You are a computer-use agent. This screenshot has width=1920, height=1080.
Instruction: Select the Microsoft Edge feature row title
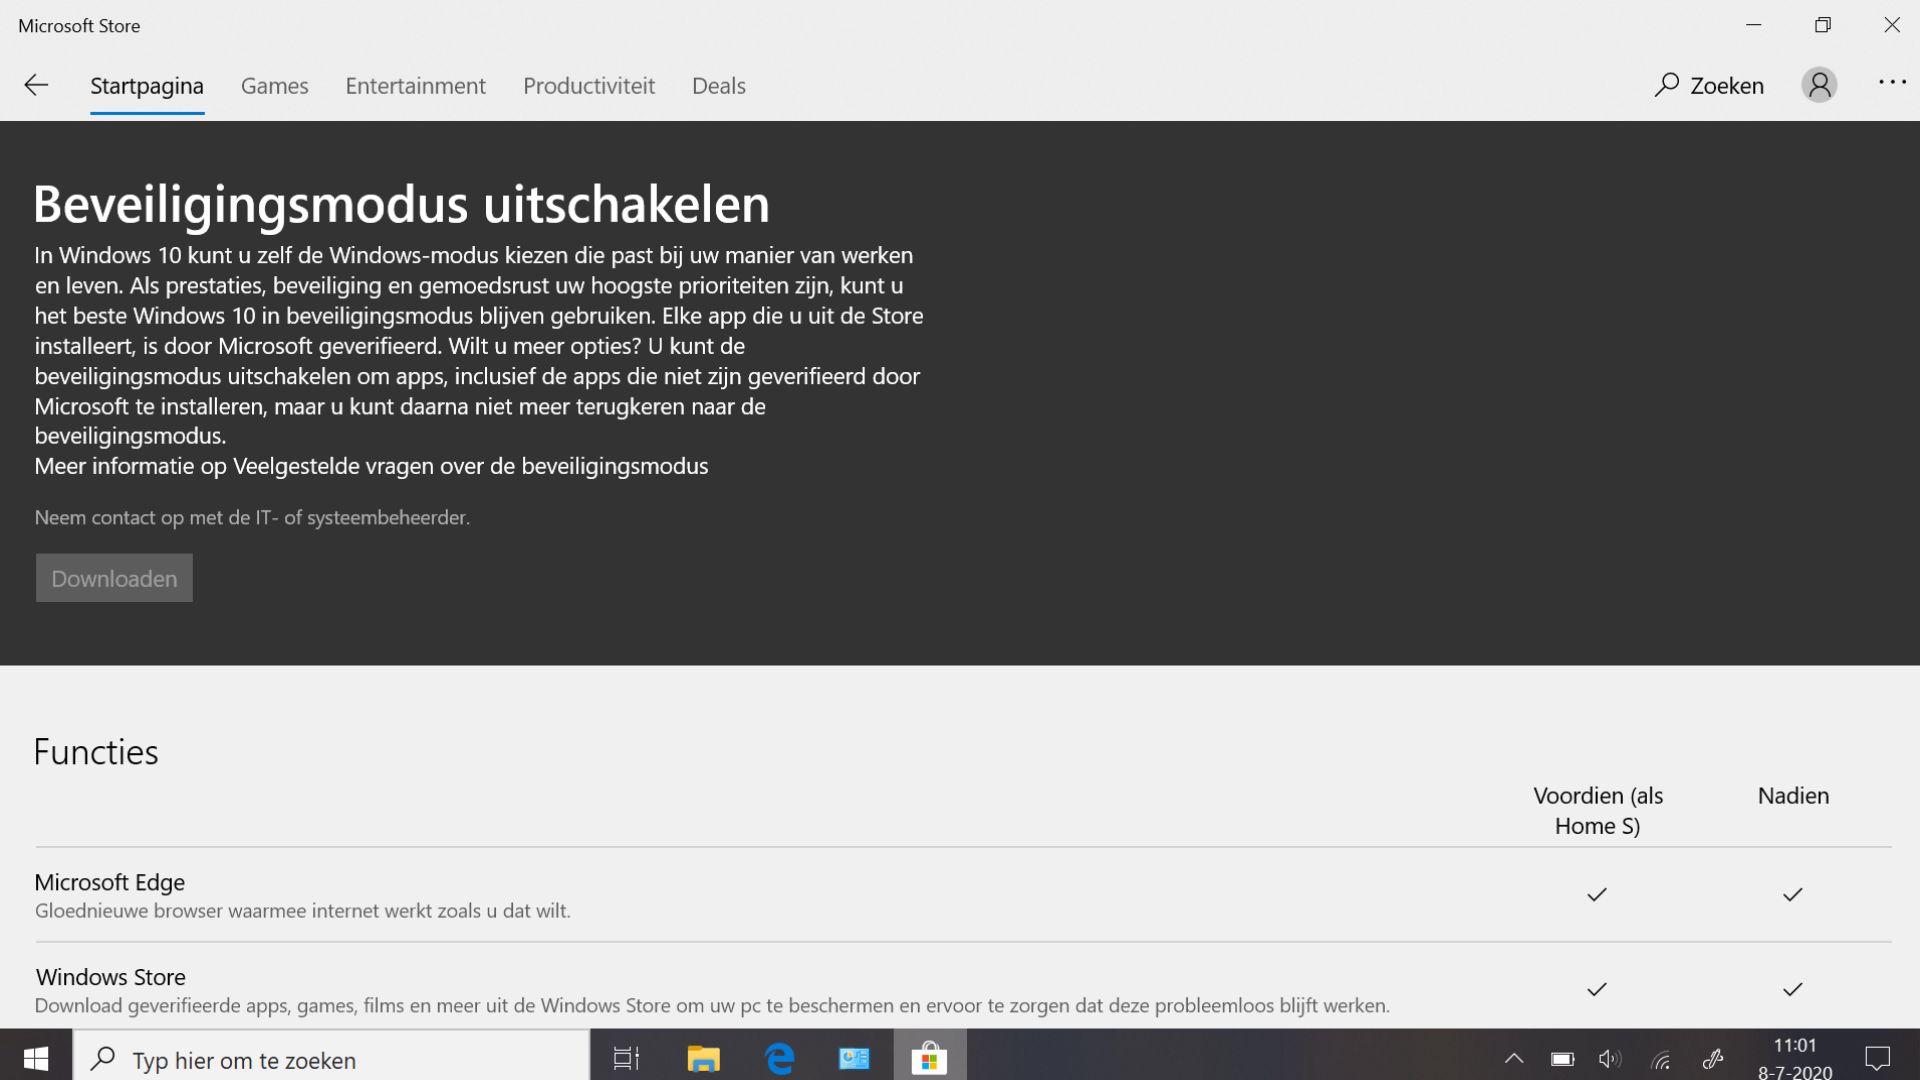coord(110,882)
